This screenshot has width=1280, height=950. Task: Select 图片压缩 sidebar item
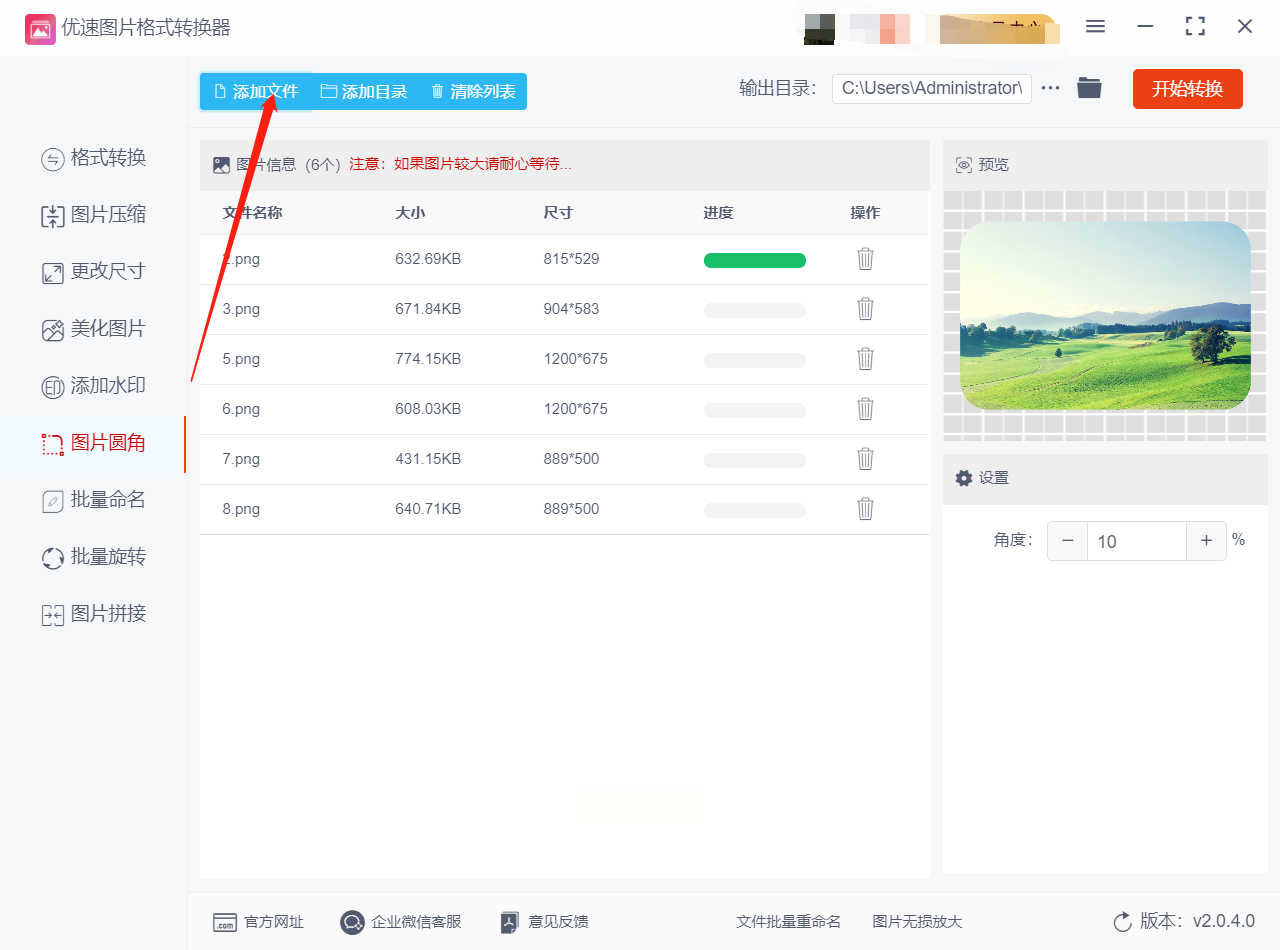point(94,215)
